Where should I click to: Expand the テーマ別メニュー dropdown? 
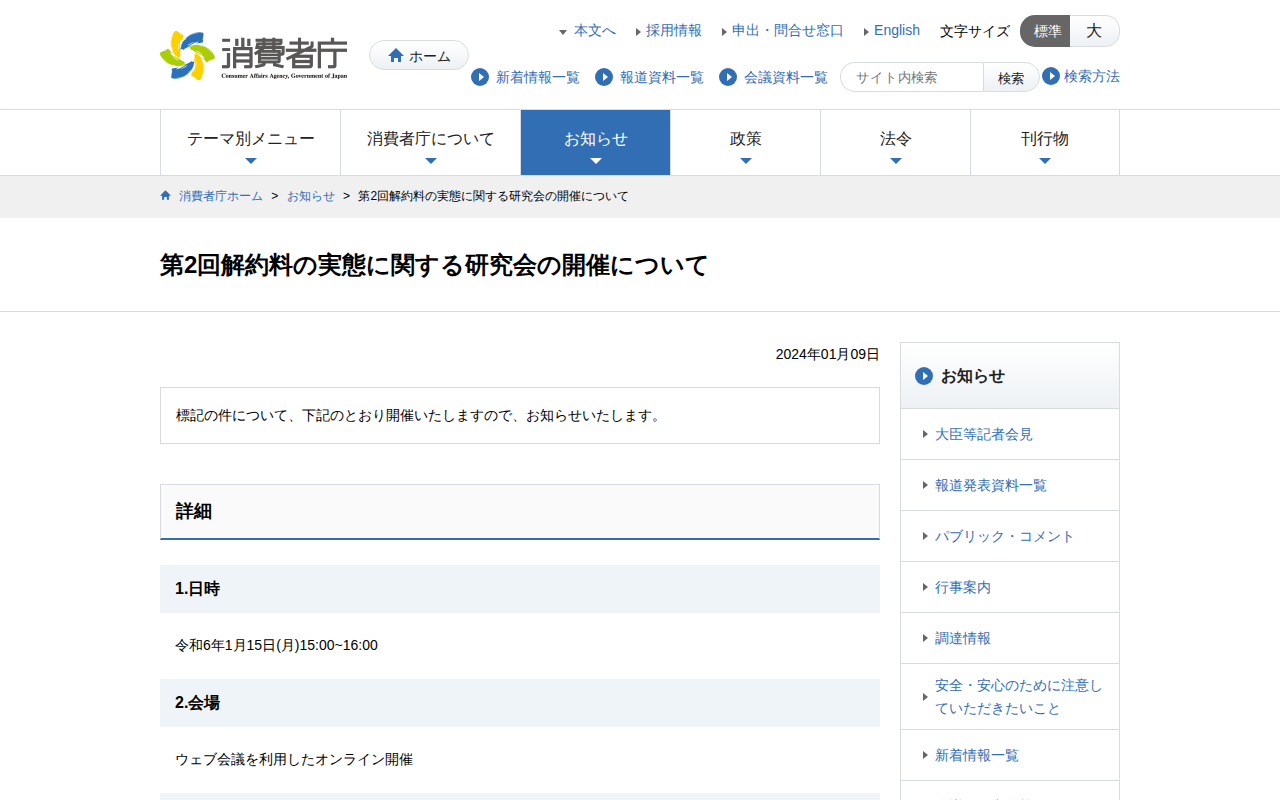pyautogui.click(x=250, y=143)
